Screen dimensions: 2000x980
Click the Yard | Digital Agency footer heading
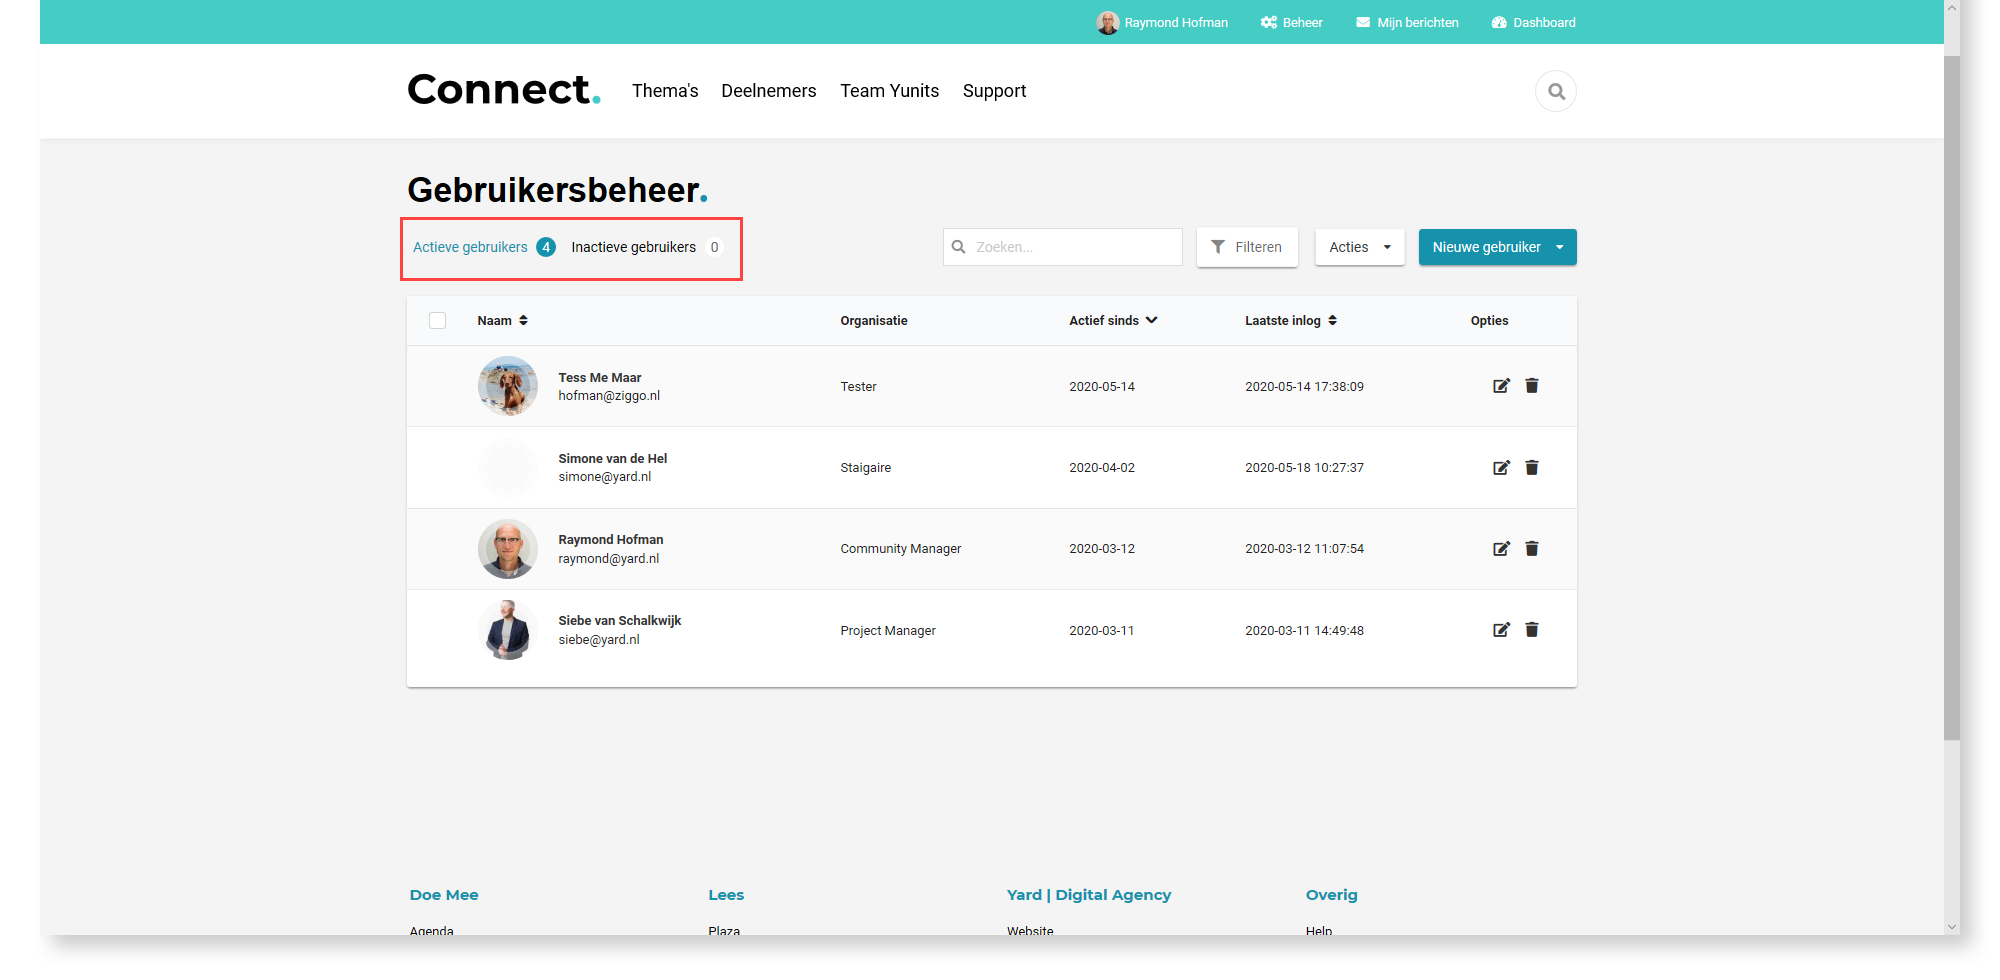coord(1089,895)
